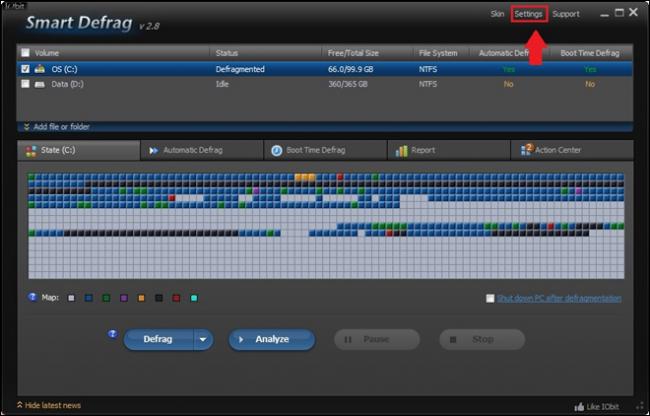Click the Data (D:) drive icon
Screen dimensions: 650x416
pyautogui.click(x=40, y=84)
